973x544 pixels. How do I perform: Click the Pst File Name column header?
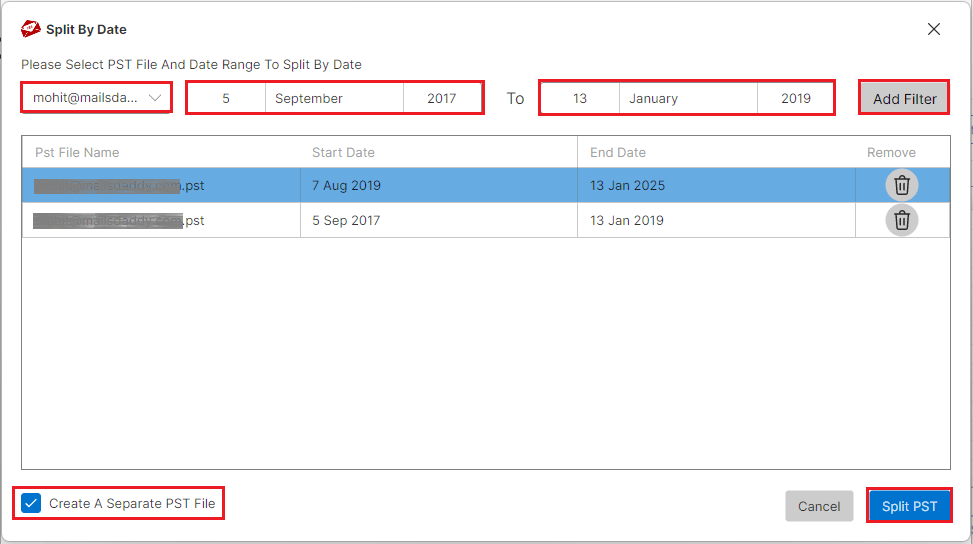[77, 152]
